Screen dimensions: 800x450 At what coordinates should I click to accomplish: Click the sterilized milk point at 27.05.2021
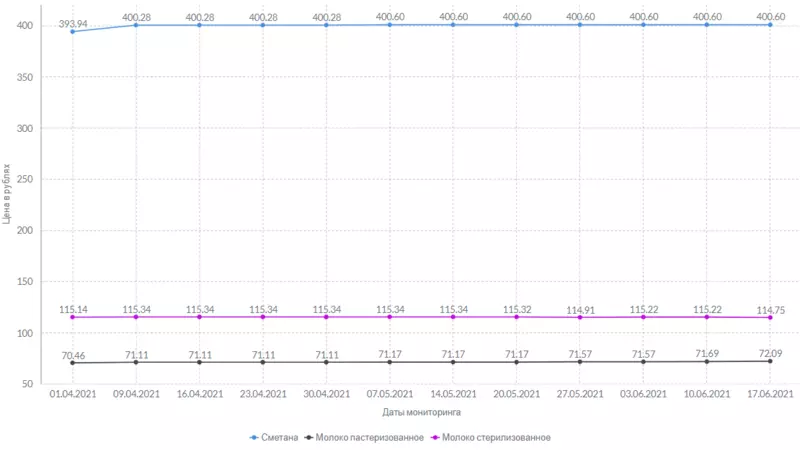(x=580, y=318)
